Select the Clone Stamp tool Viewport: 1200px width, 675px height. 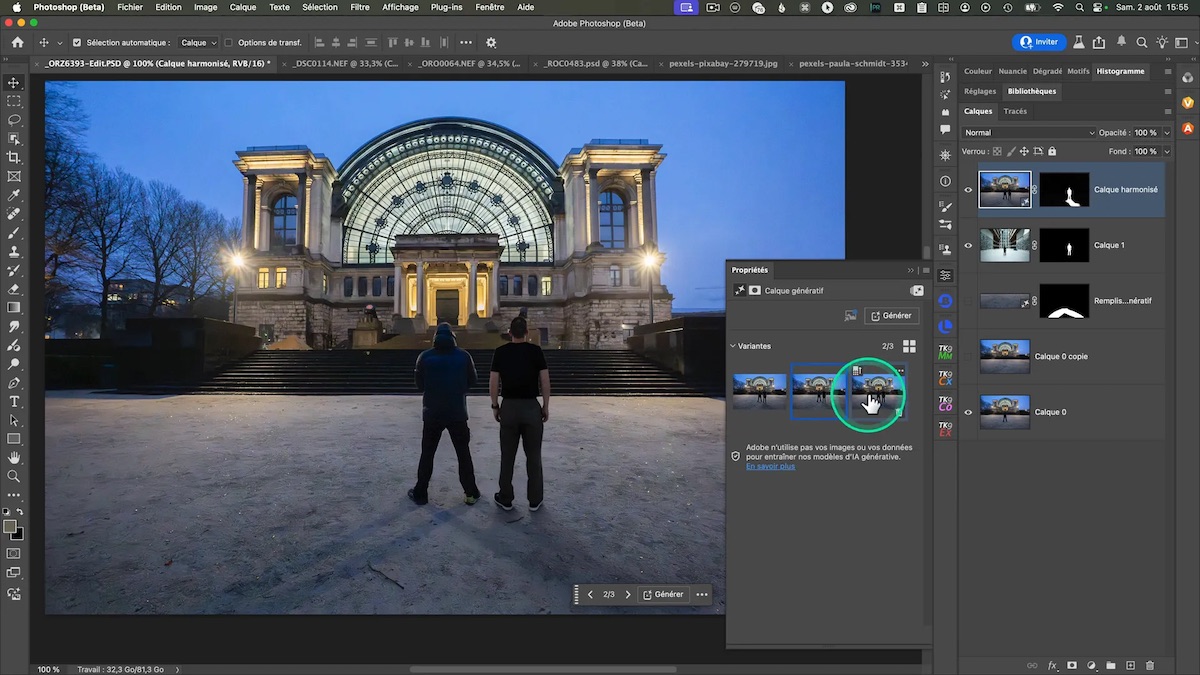click(14, 251)
